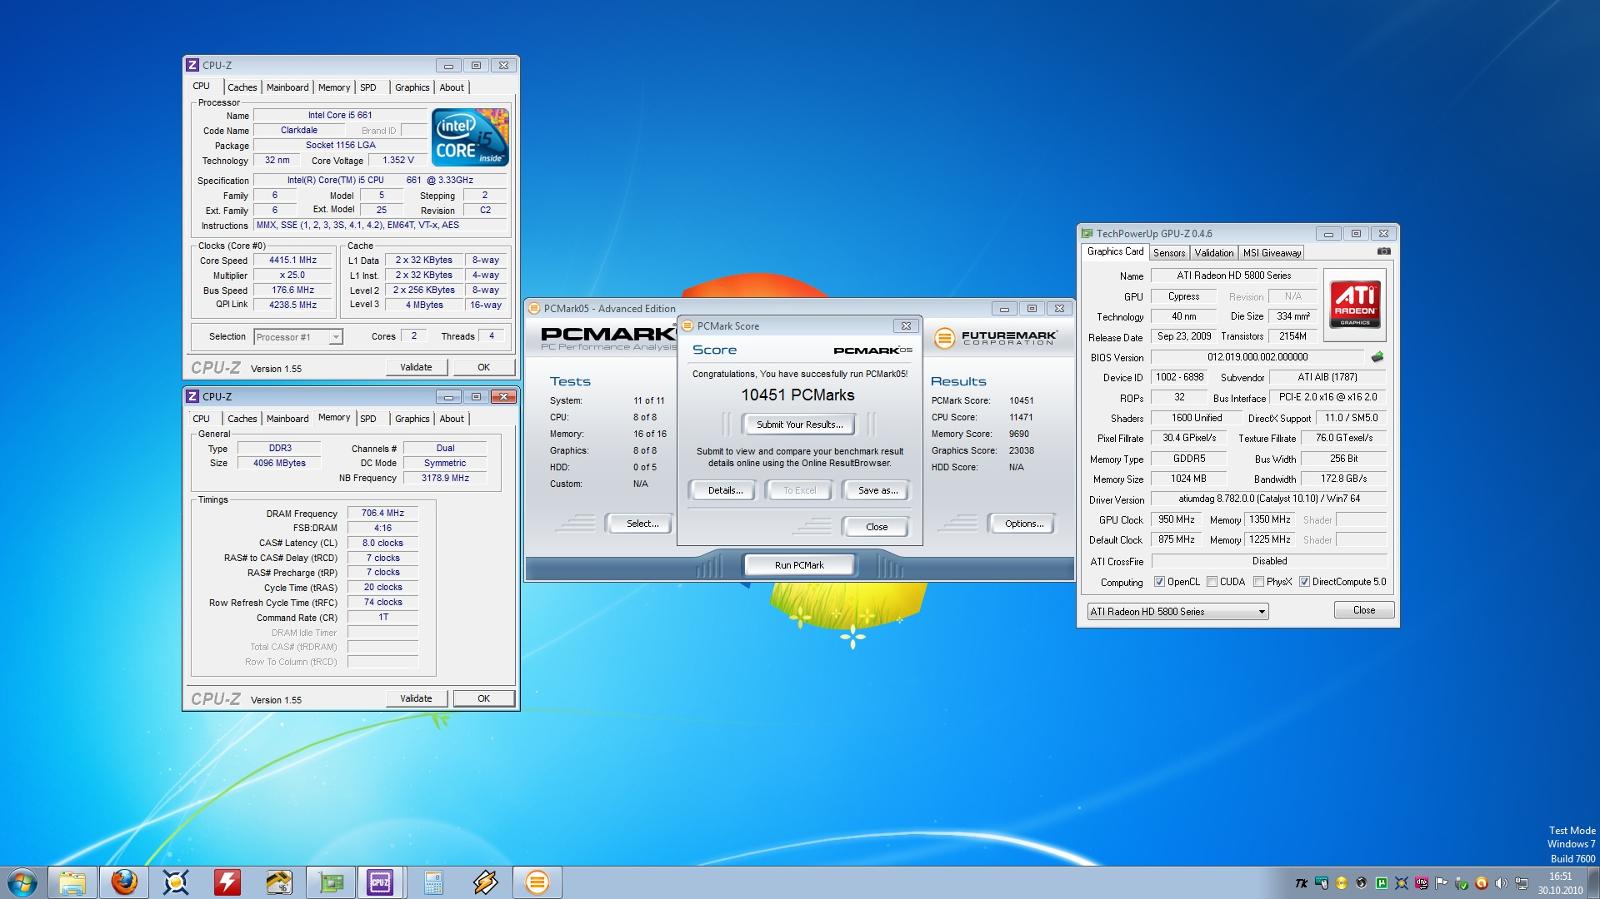The height and width of the screenshot is (899, 1600).
Task: Click OK in the lower CPU-Z window
Action: tap(483, 699)
